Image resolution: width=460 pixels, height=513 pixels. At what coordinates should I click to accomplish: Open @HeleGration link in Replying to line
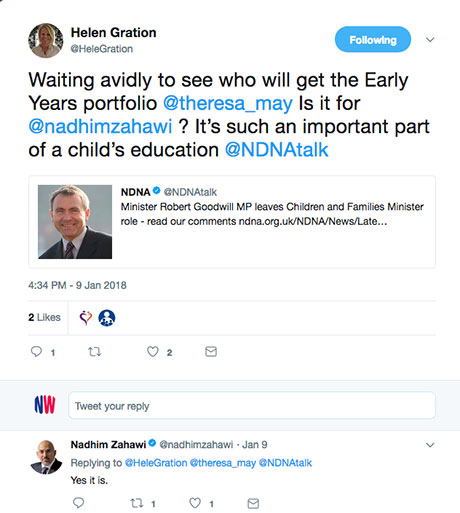click(156, 463)
